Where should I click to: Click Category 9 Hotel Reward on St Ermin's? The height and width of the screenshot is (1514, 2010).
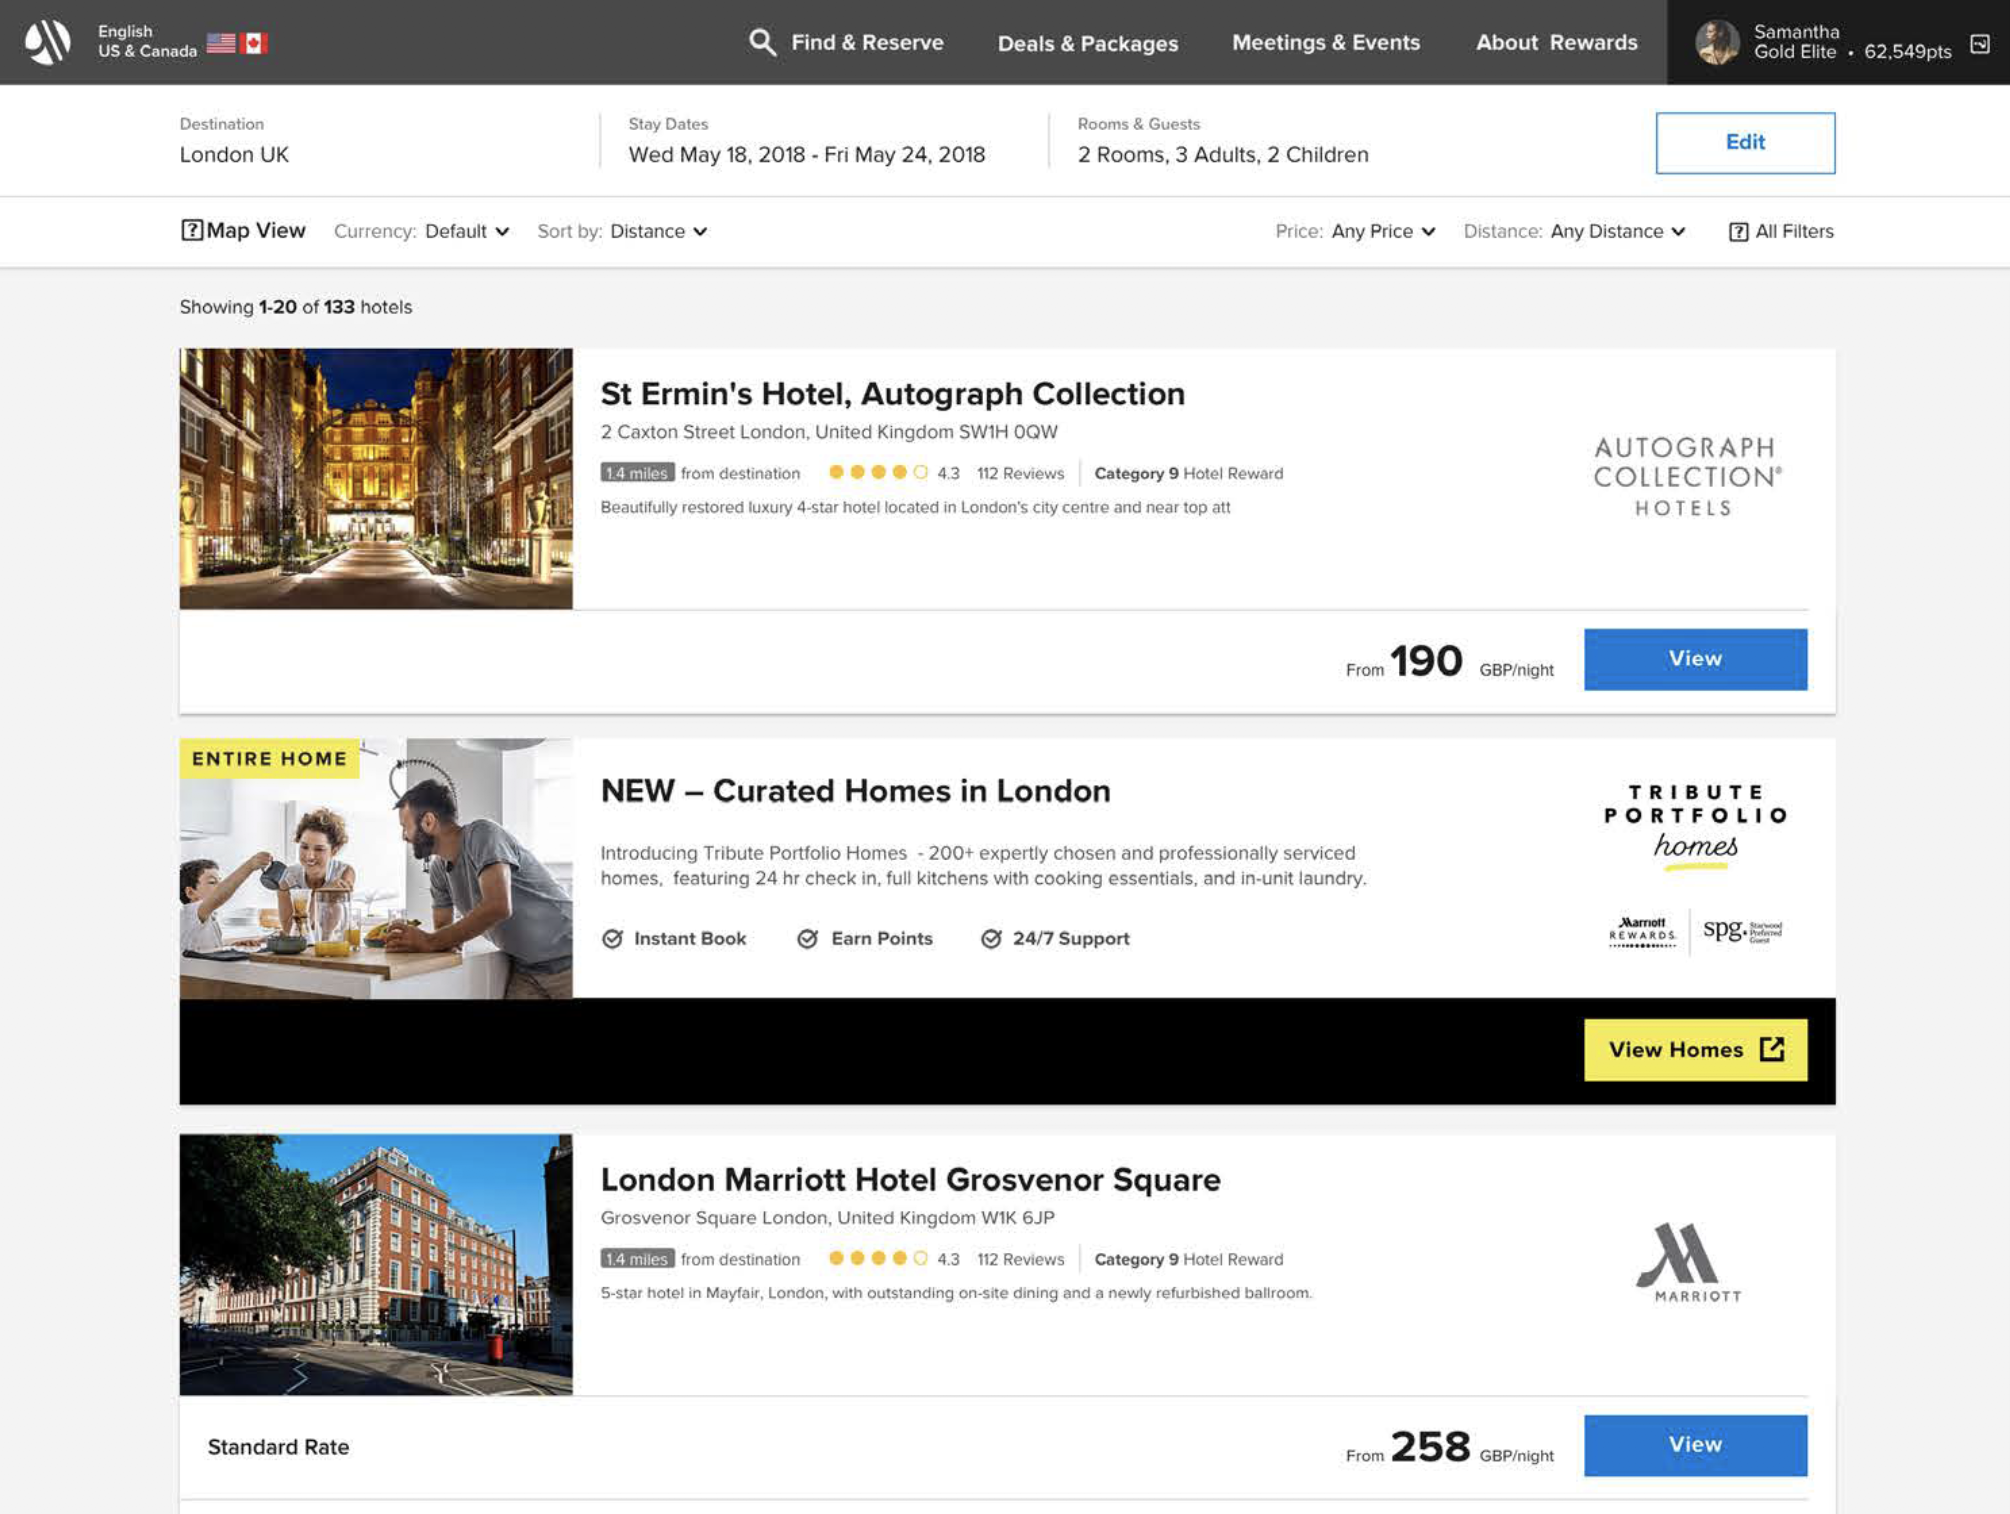click(1188, 474)
